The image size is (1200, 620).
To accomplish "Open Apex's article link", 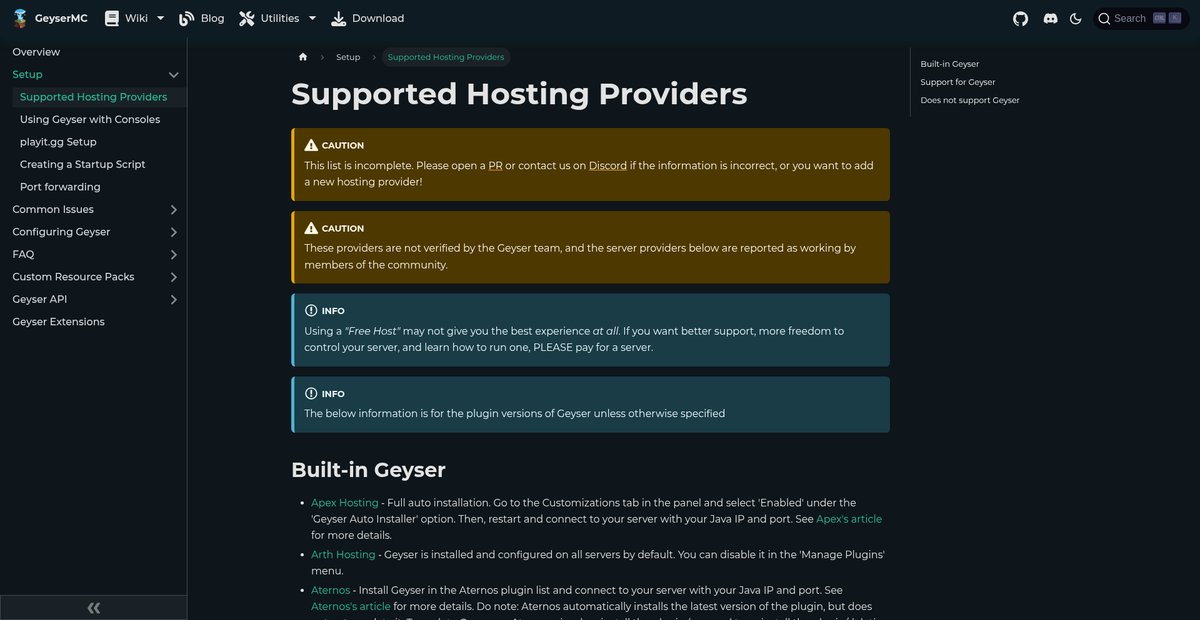I will (849, 519).
